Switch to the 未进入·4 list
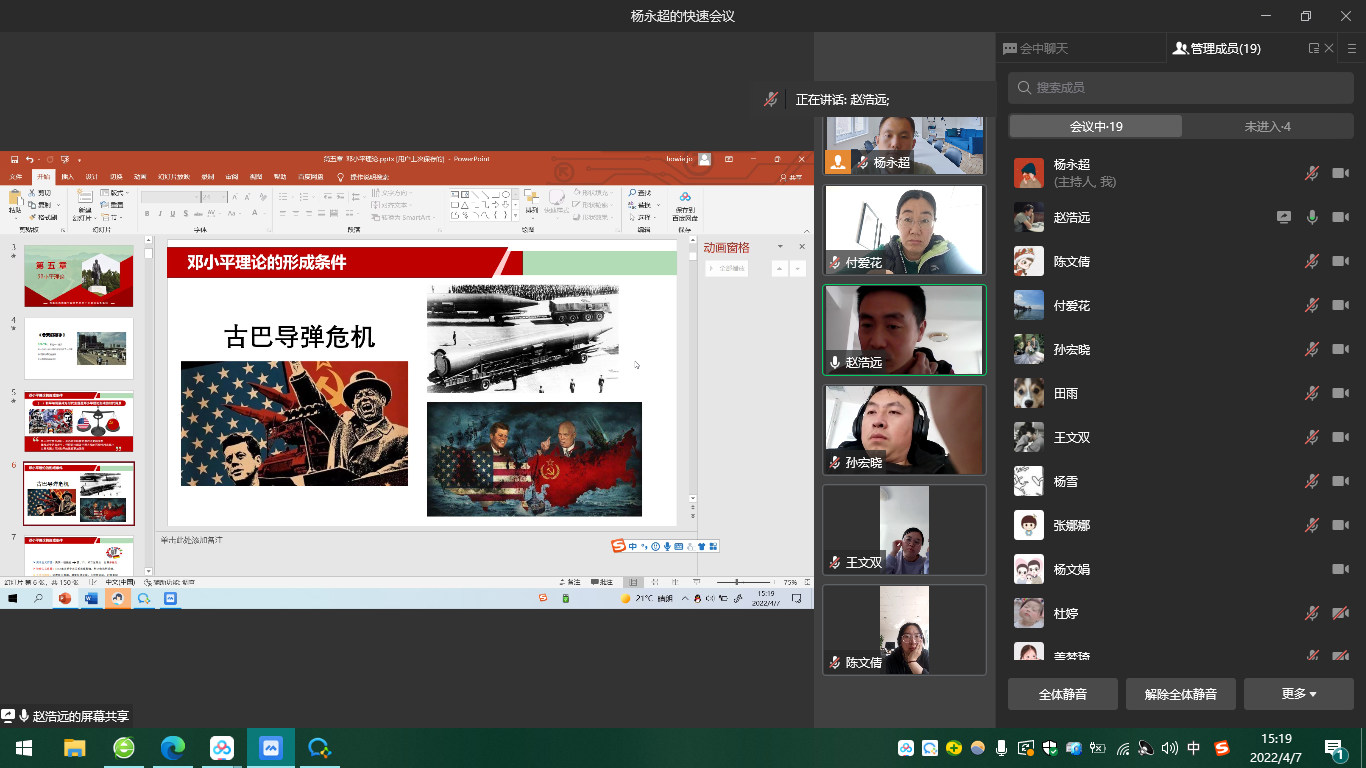 (x=1267, y=126)
